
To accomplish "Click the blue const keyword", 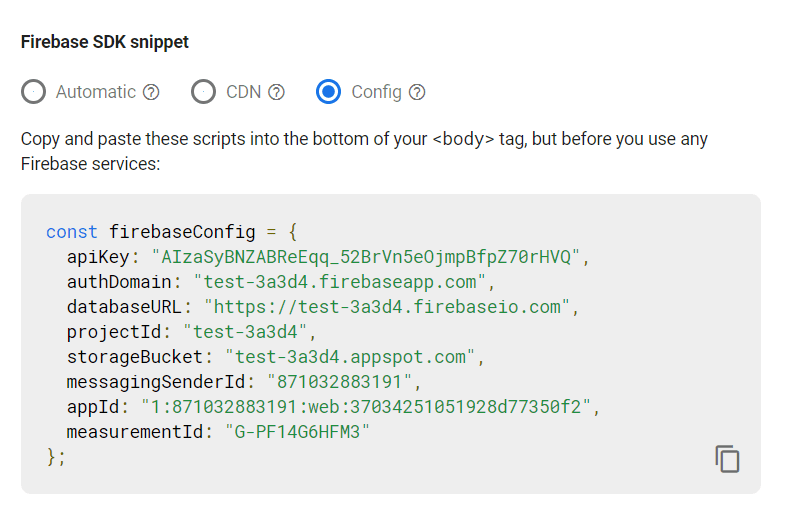I will (x=72, y=231).
